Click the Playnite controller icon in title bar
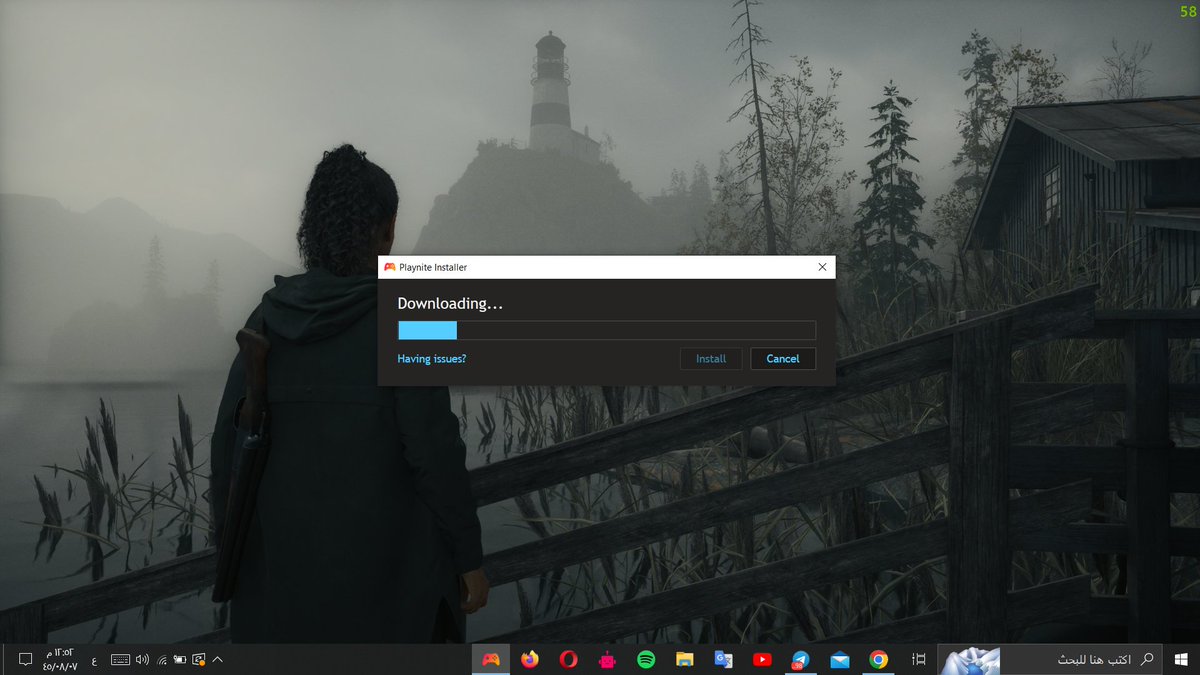 click(389, 267)
